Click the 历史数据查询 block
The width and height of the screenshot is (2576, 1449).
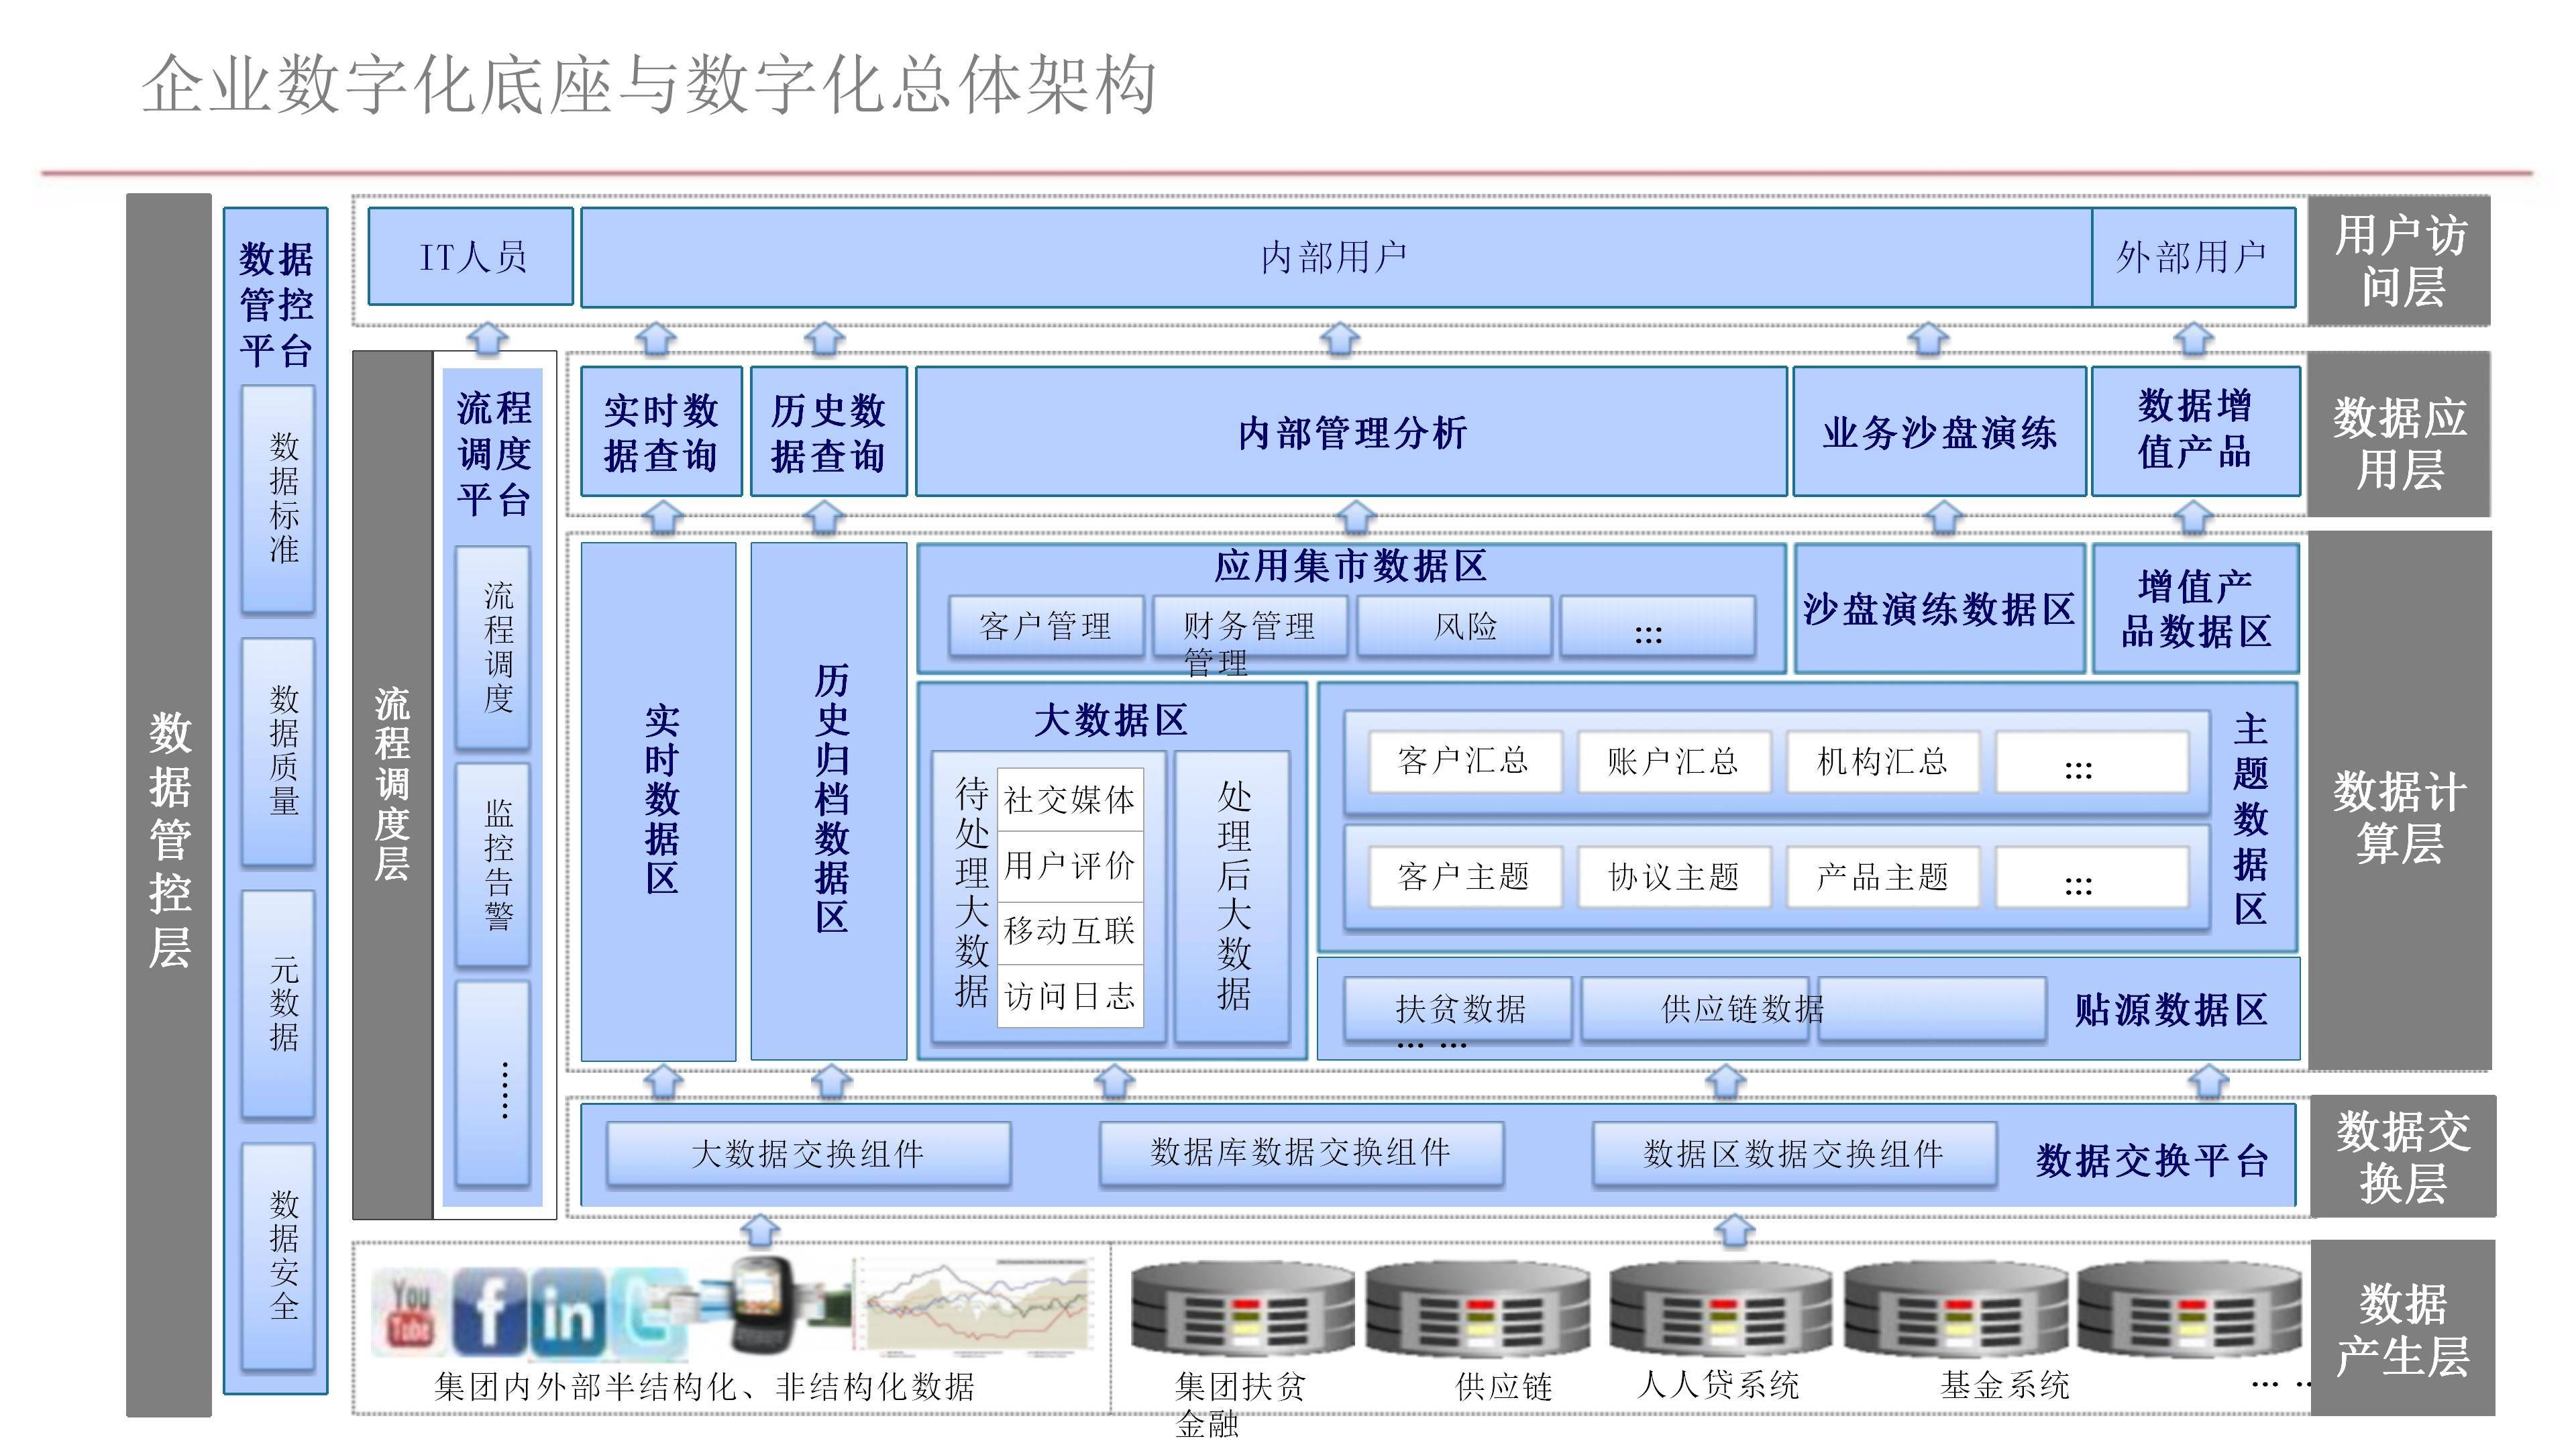pos(829,432)
